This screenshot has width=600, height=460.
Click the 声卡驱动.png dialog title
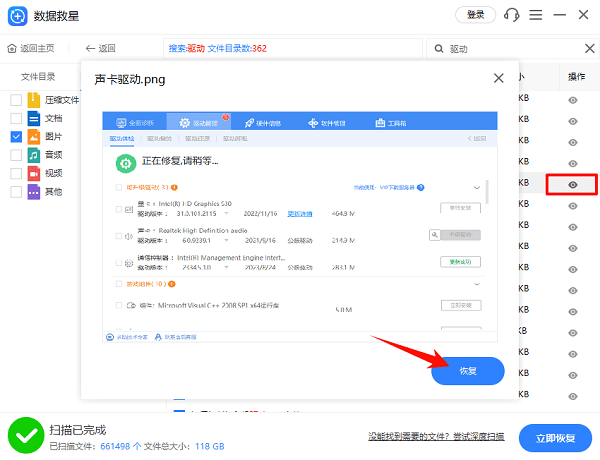tap(130, 80)
